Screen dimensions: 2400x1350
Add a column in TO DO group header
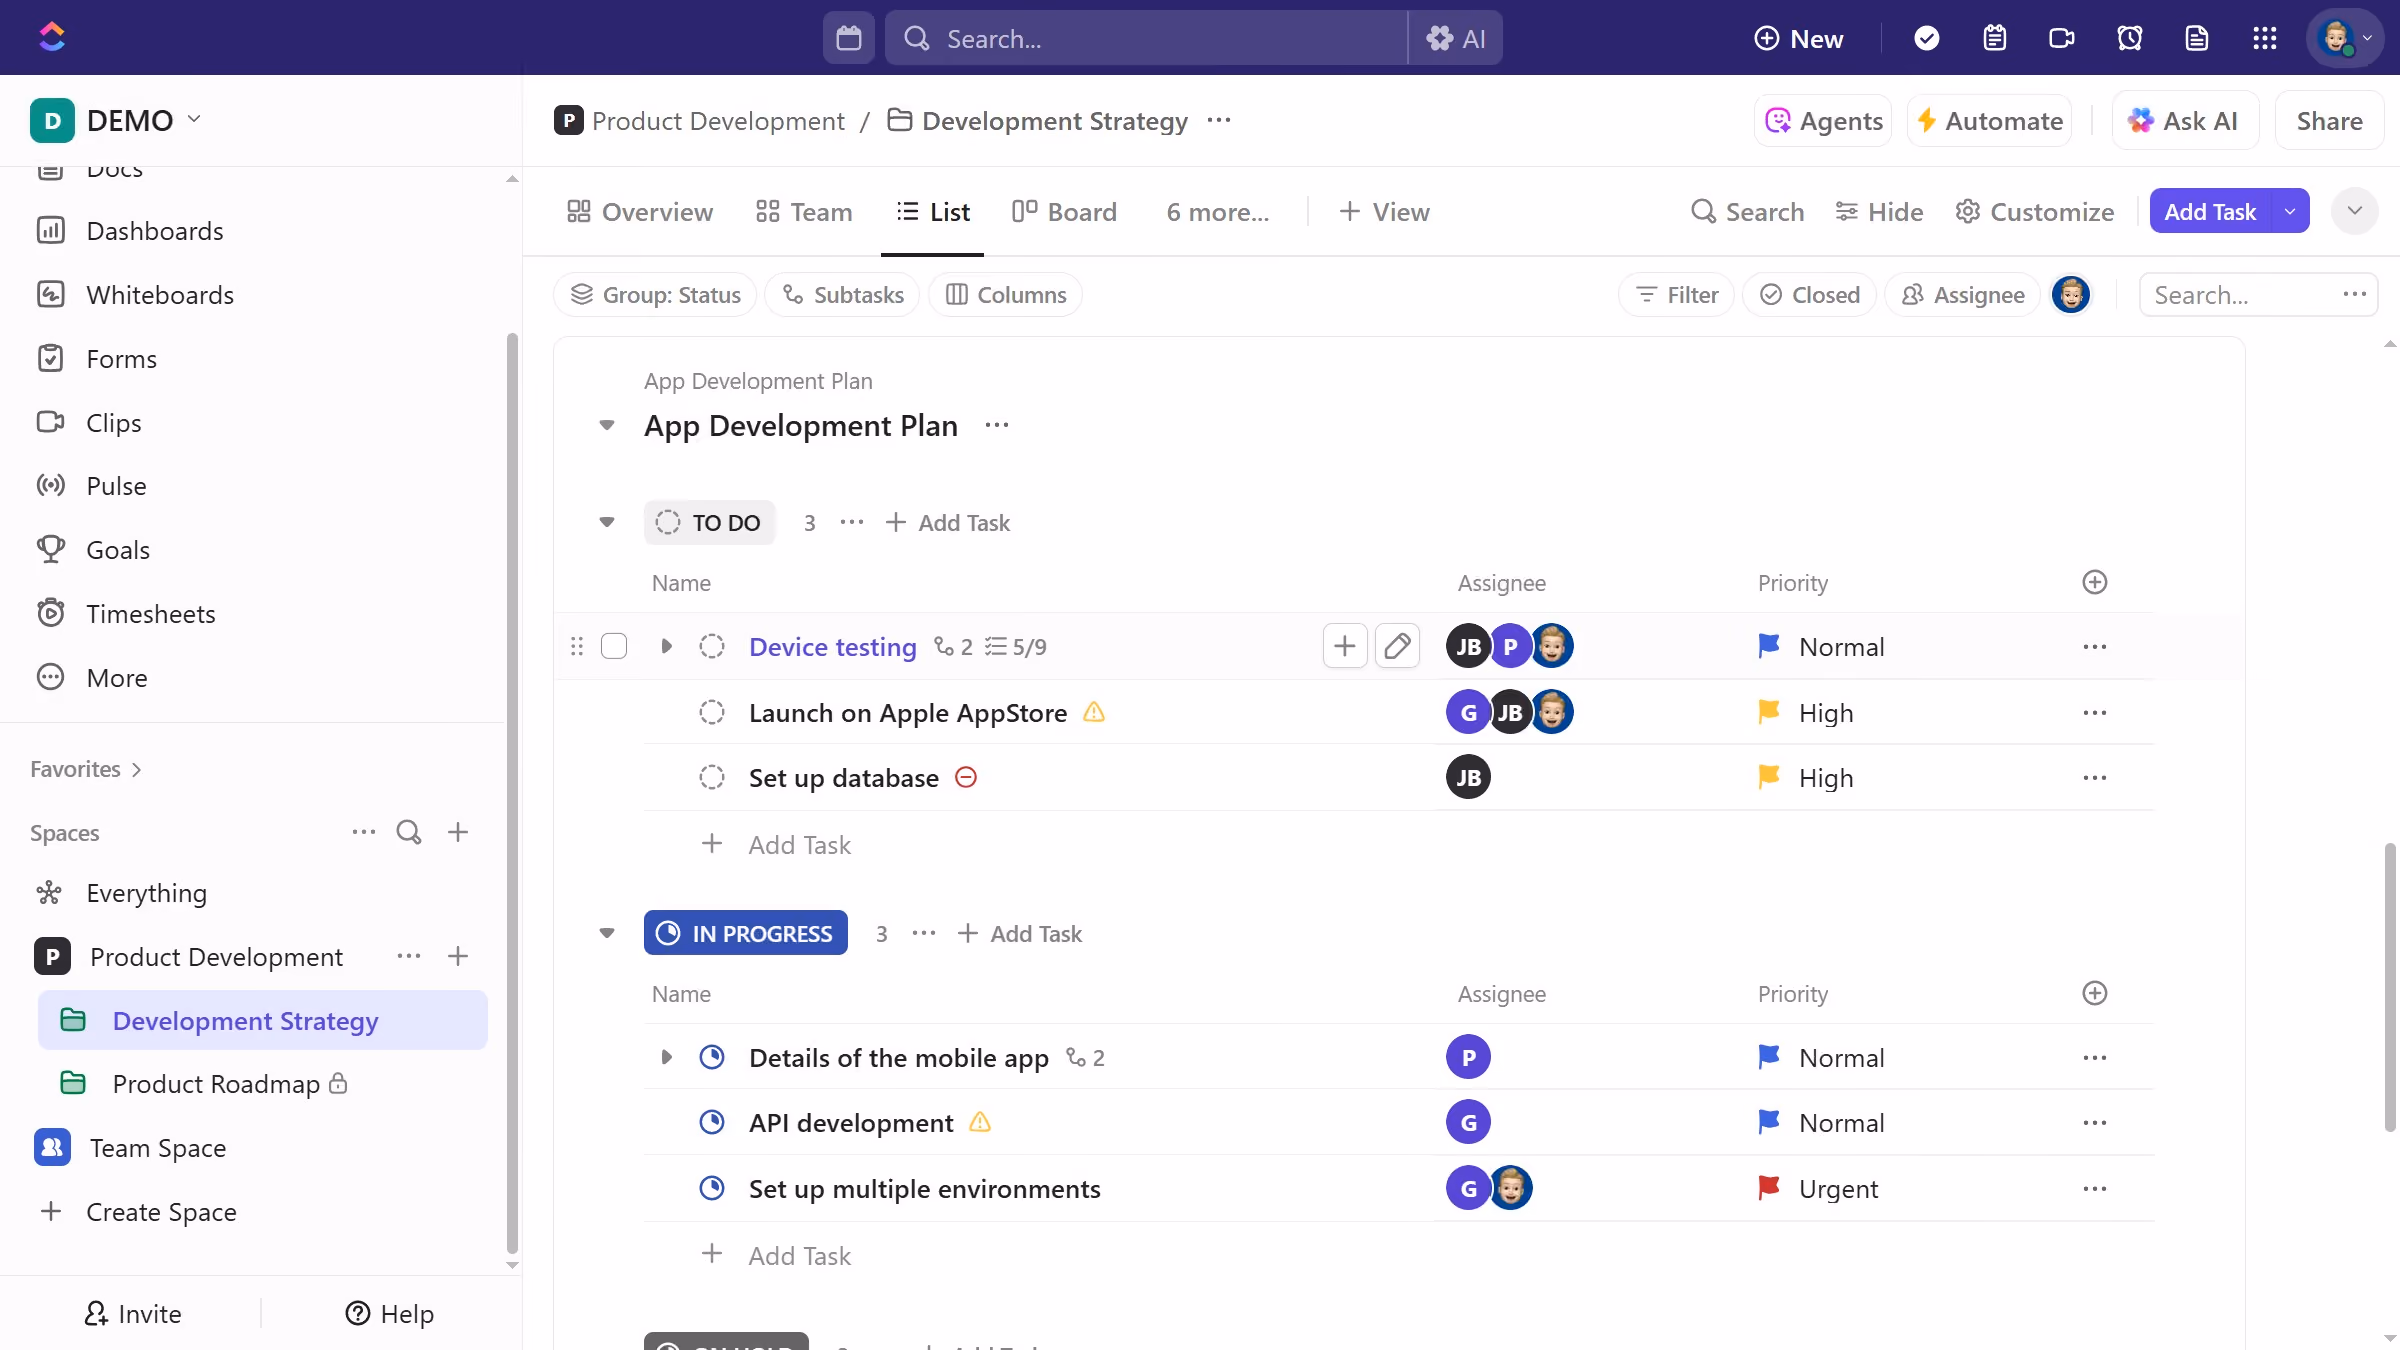point(2095,582)
